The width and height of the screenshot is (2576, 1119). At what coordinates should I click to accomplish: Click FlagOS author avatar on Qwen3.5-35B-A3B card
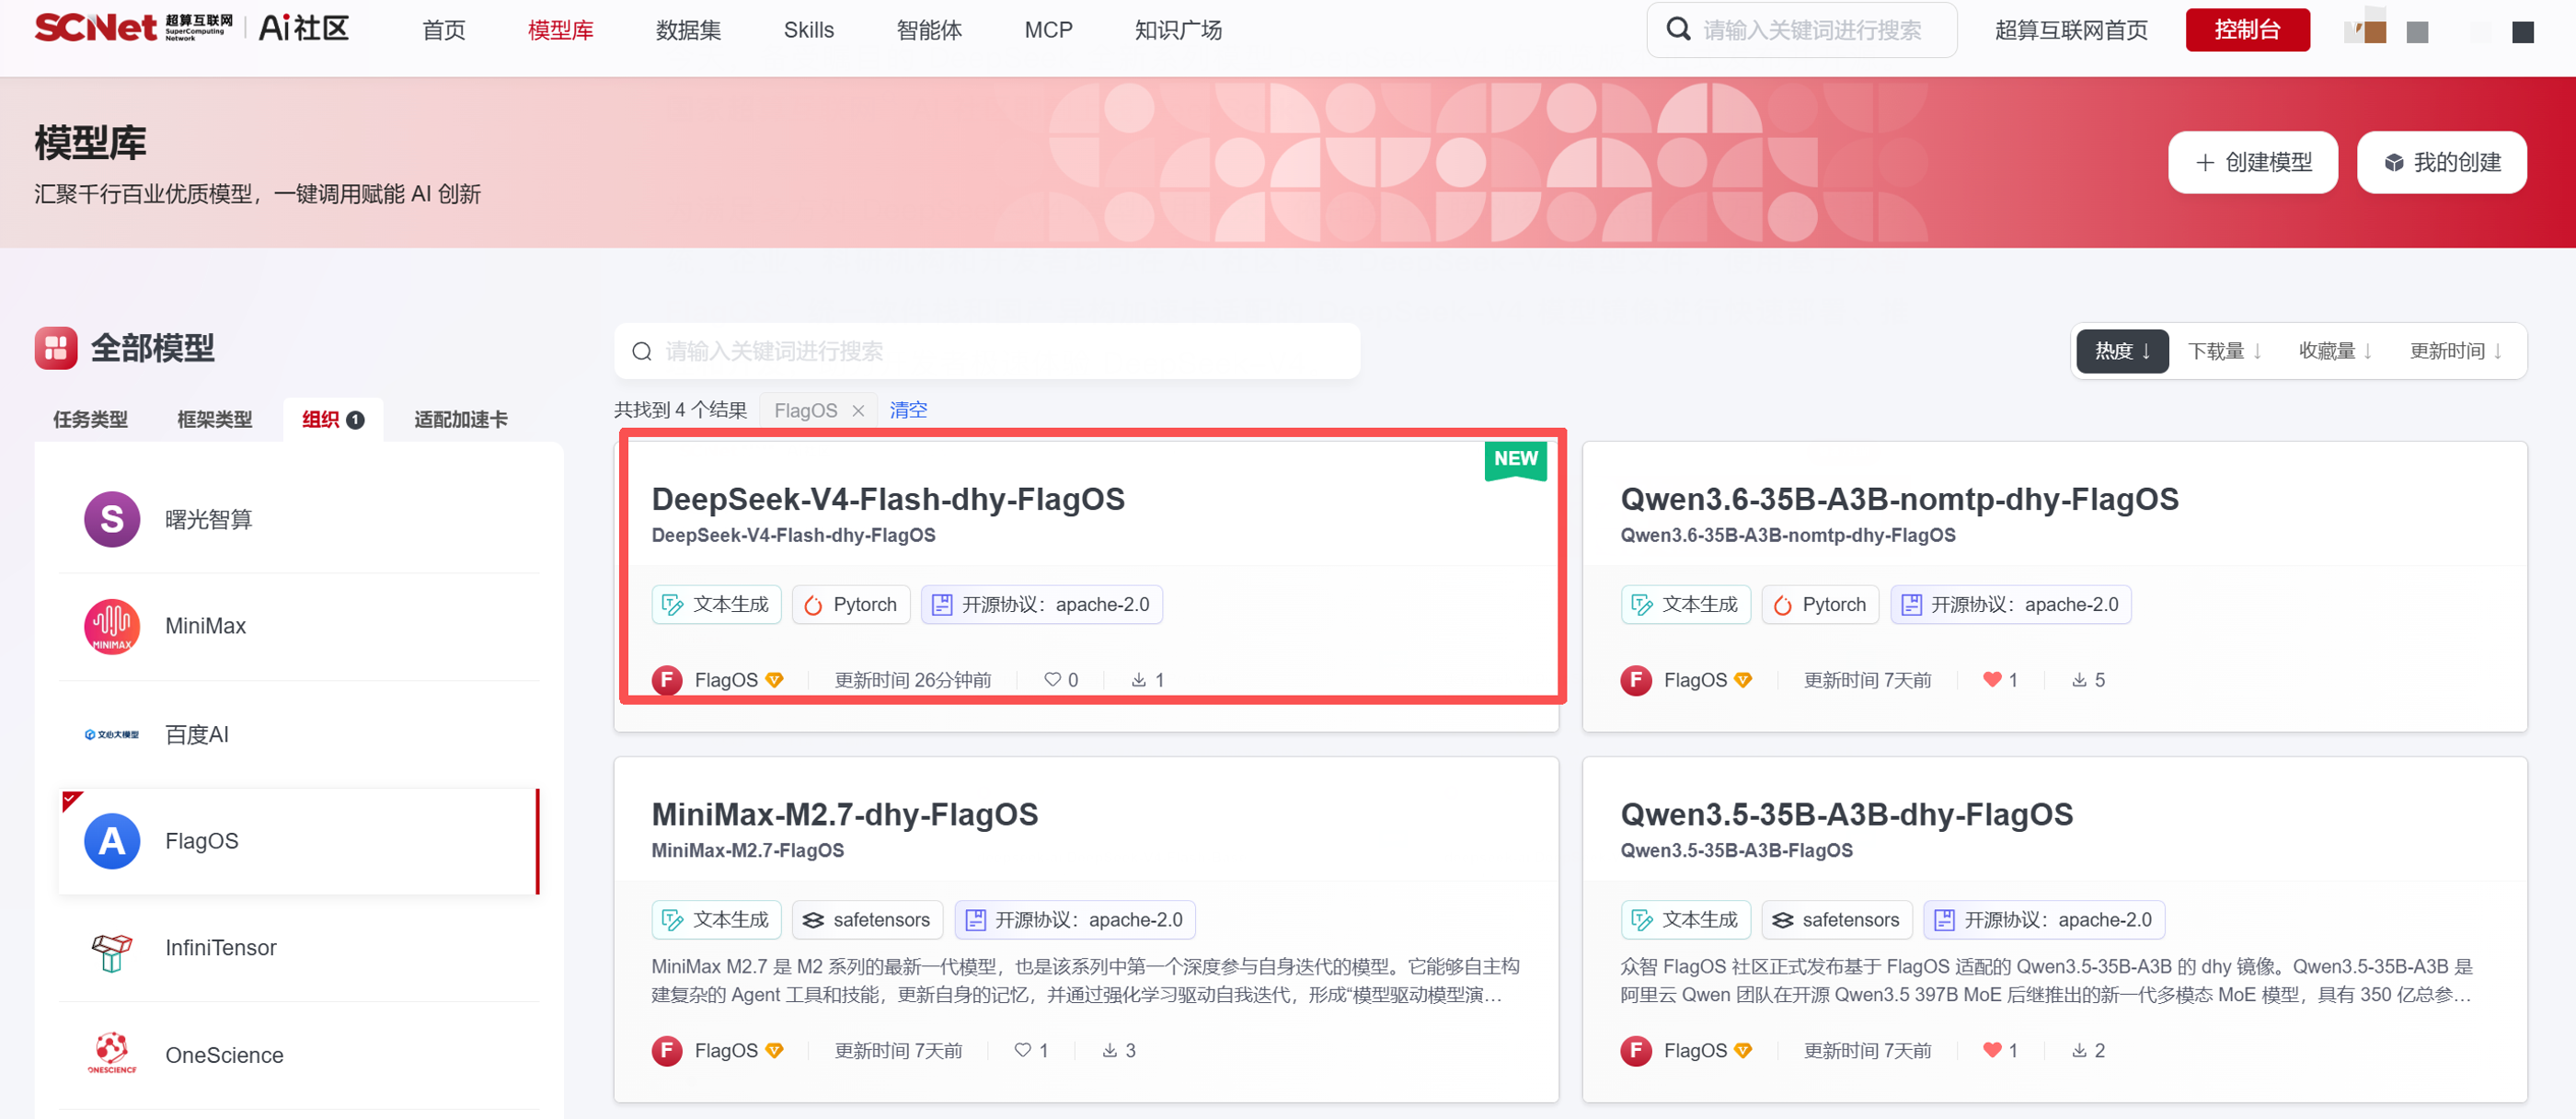(x=1636, y=1050)
